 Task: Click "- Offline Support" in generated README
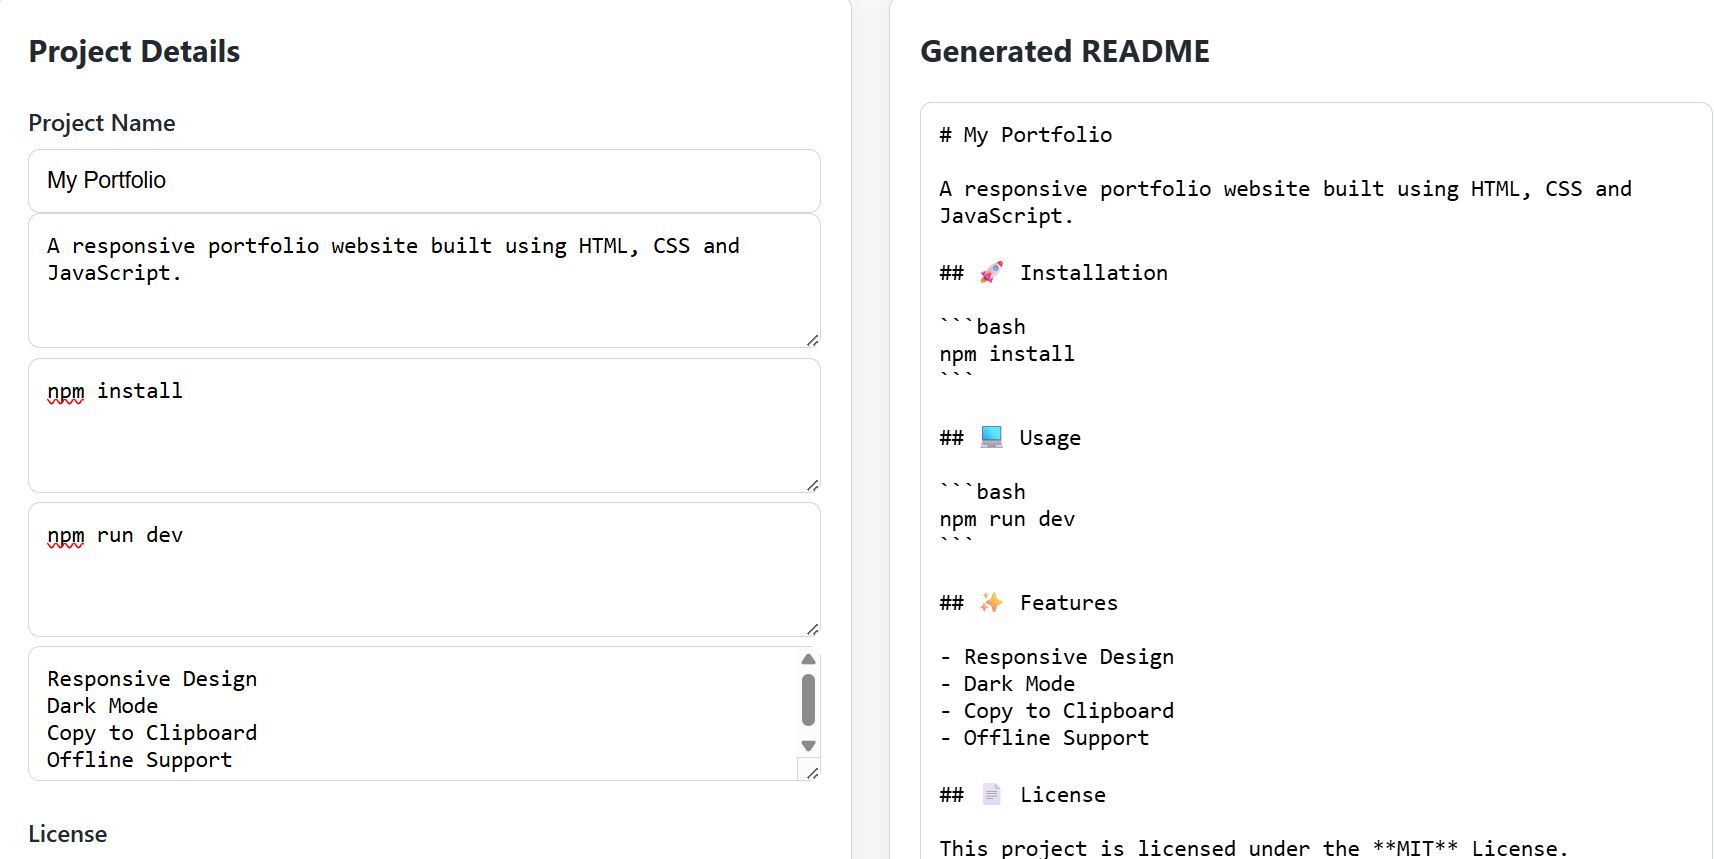[x=1044, y=738]
